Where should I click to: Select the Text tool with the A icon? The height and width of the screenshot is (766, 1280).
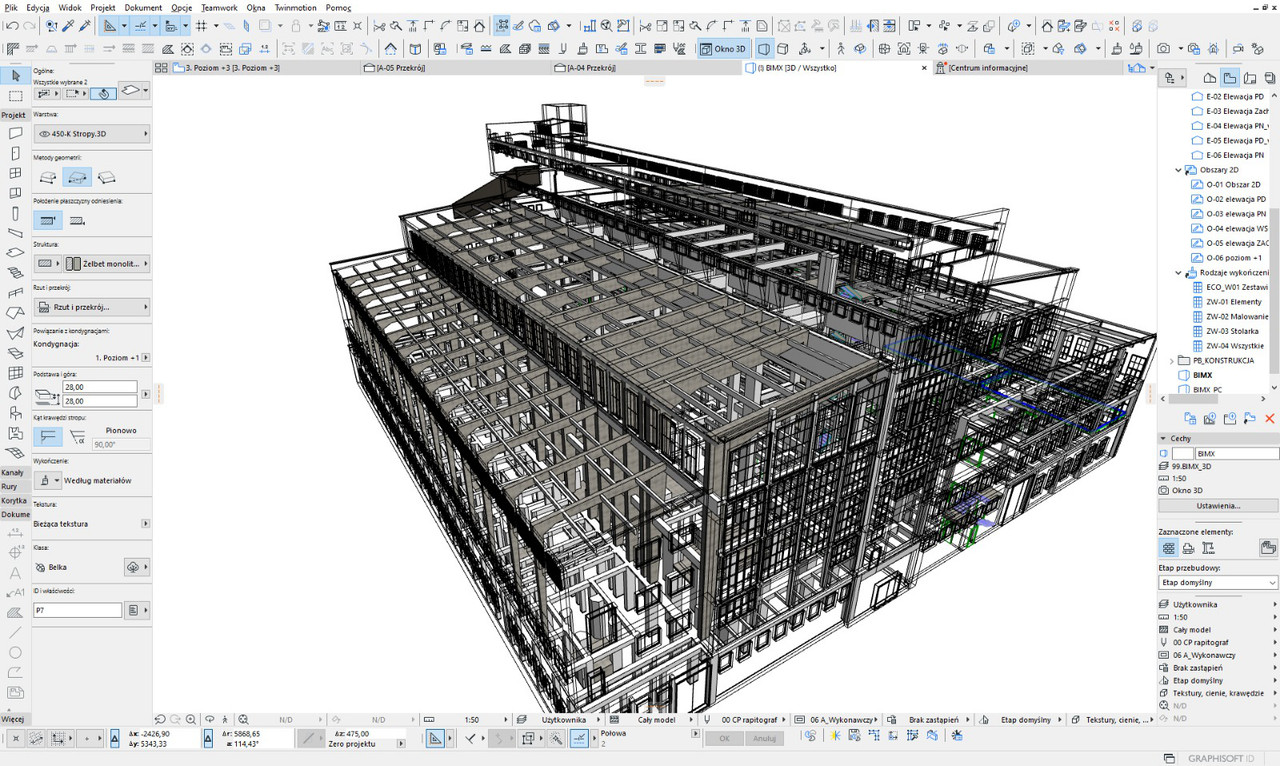click(15, 573)
